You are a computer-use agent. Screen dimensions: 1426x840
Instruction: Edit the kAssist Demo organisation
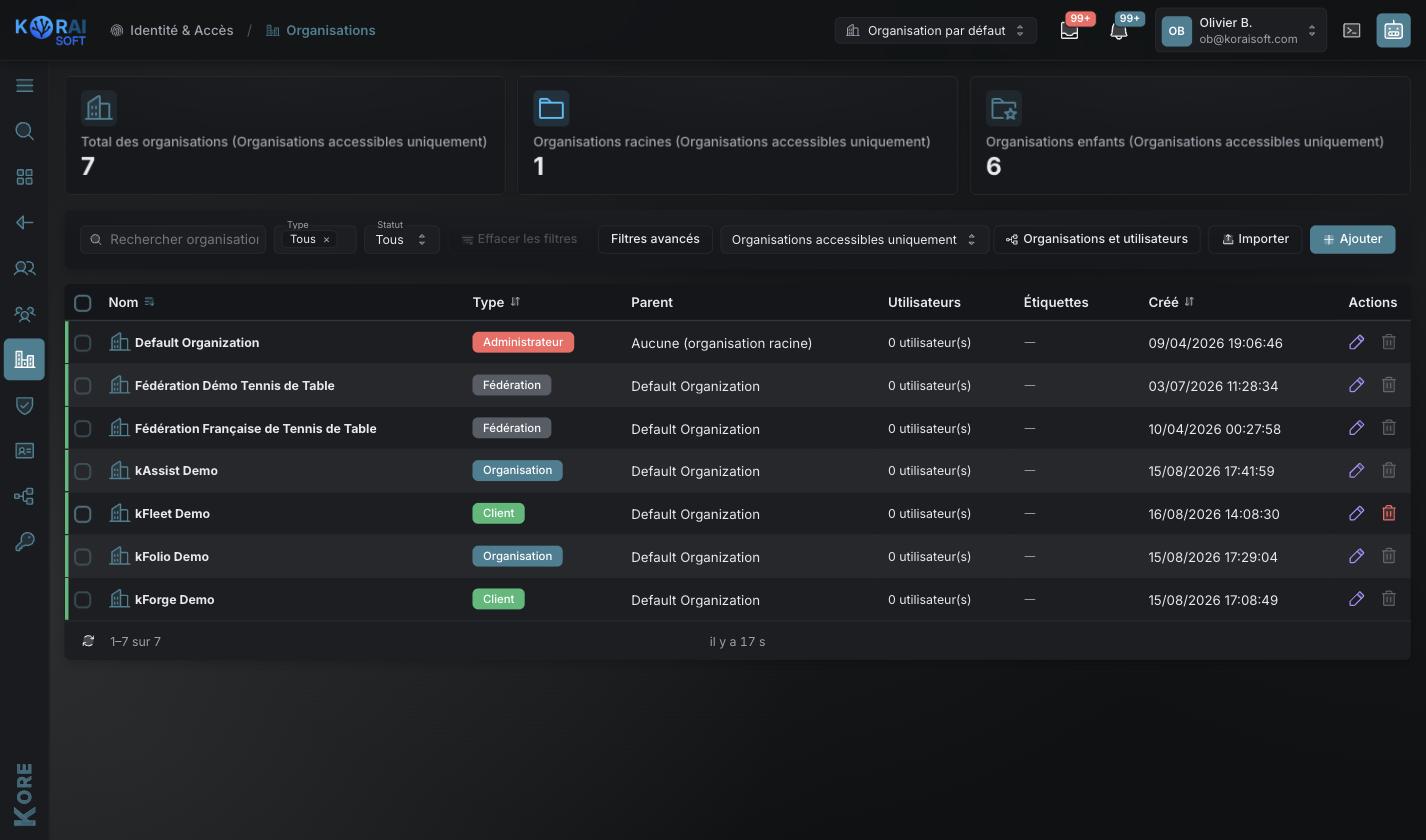point(1357,470)
